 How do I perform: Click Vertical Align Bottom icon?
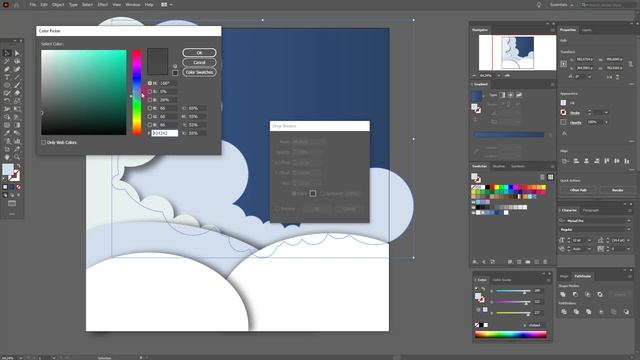pyautogui.click(x=627, y=161)
